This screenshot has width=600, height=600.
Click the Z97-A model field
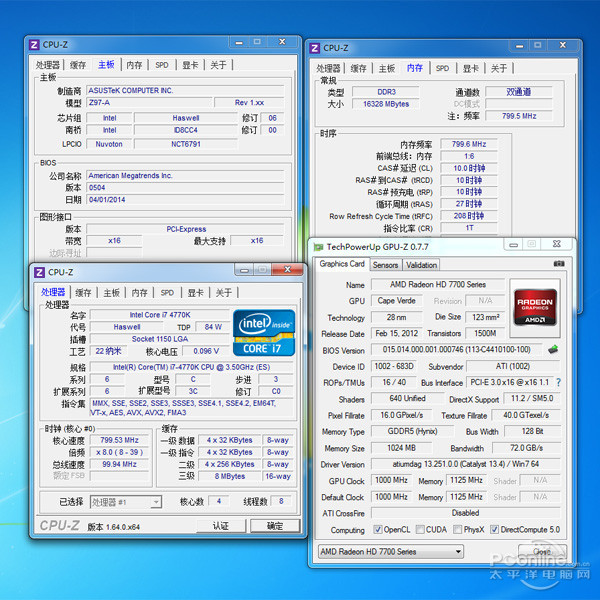[149, 103]
